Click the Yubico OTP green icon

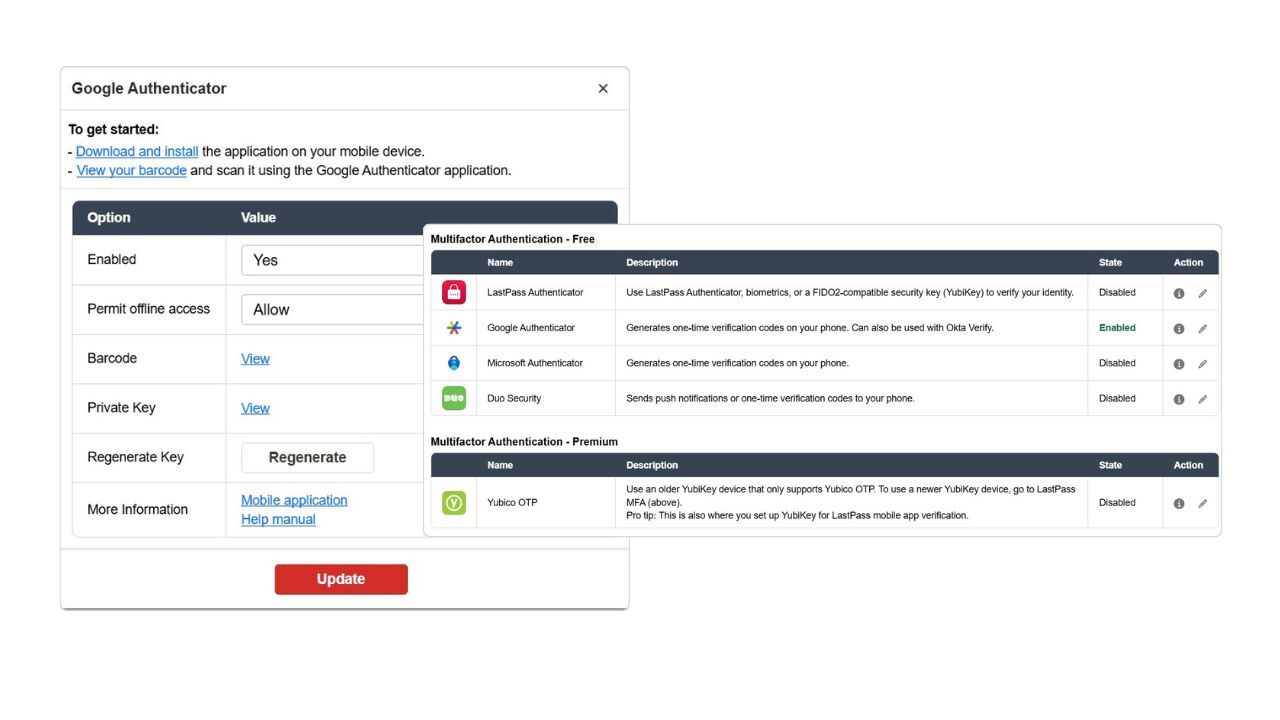(x=454, y=503)
